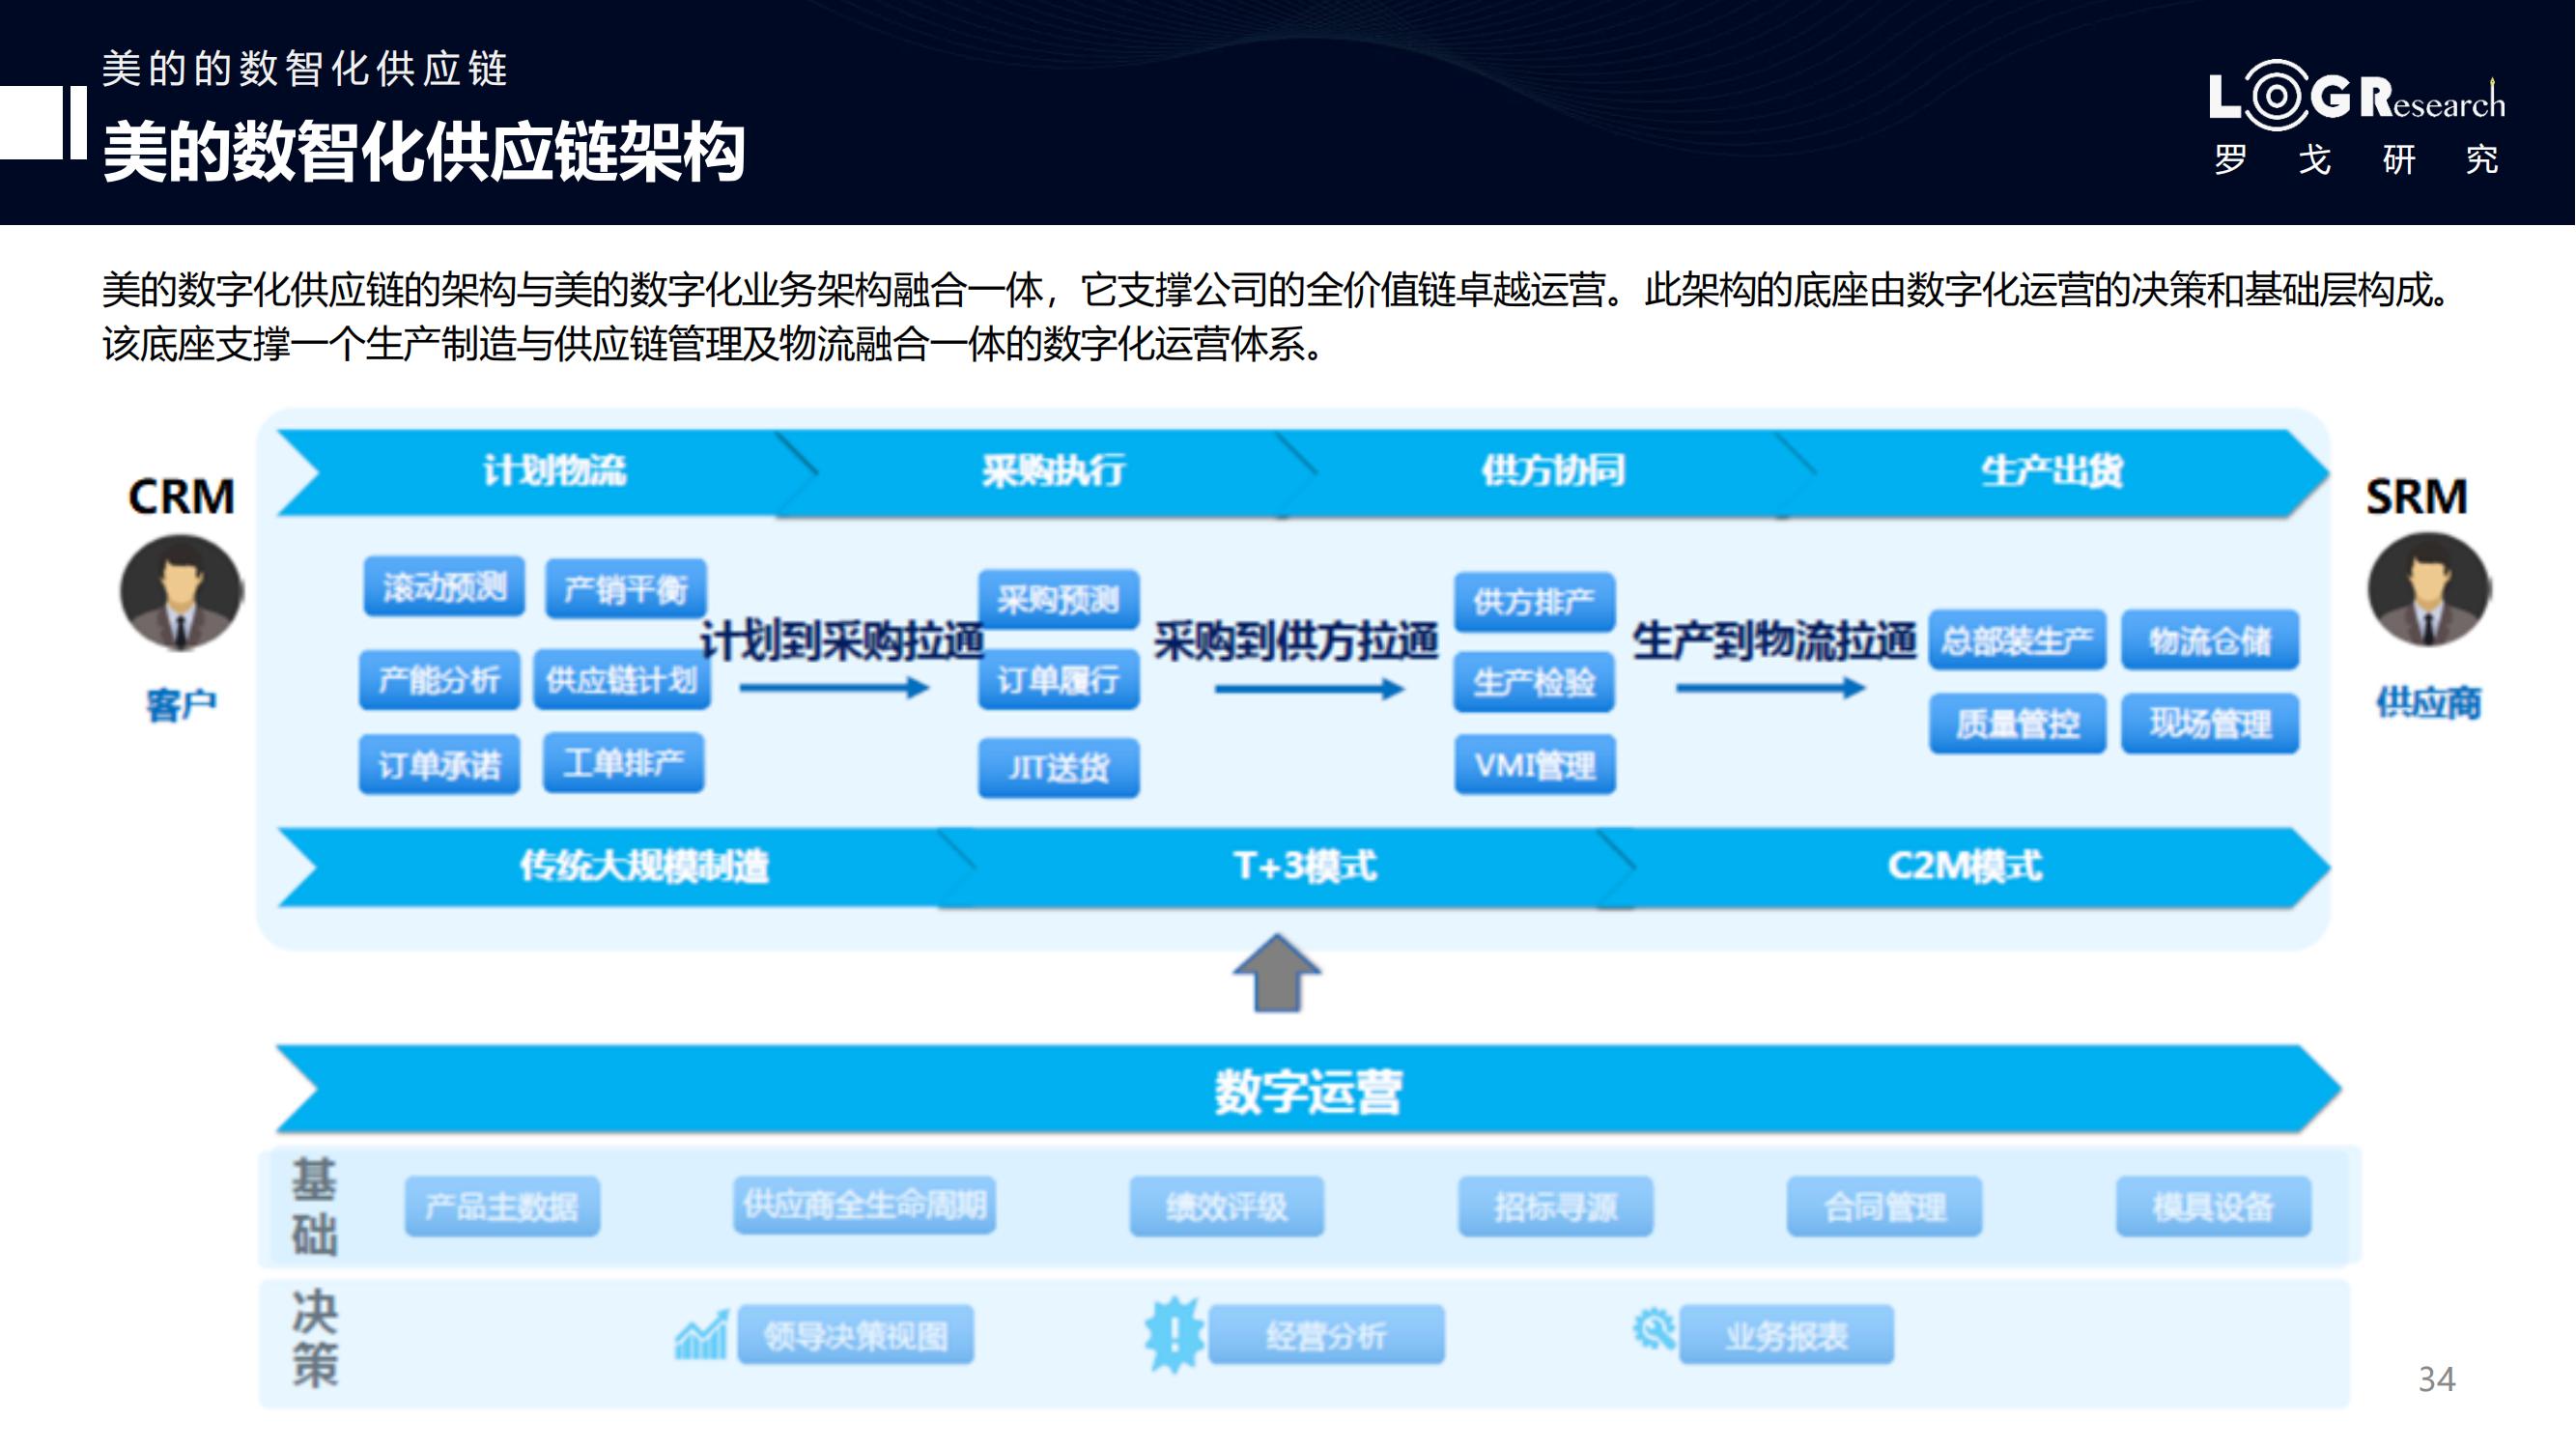Click the JIT送货 box
The height and width of the screenshot is (1449, 2576).
coord(1058,768)
